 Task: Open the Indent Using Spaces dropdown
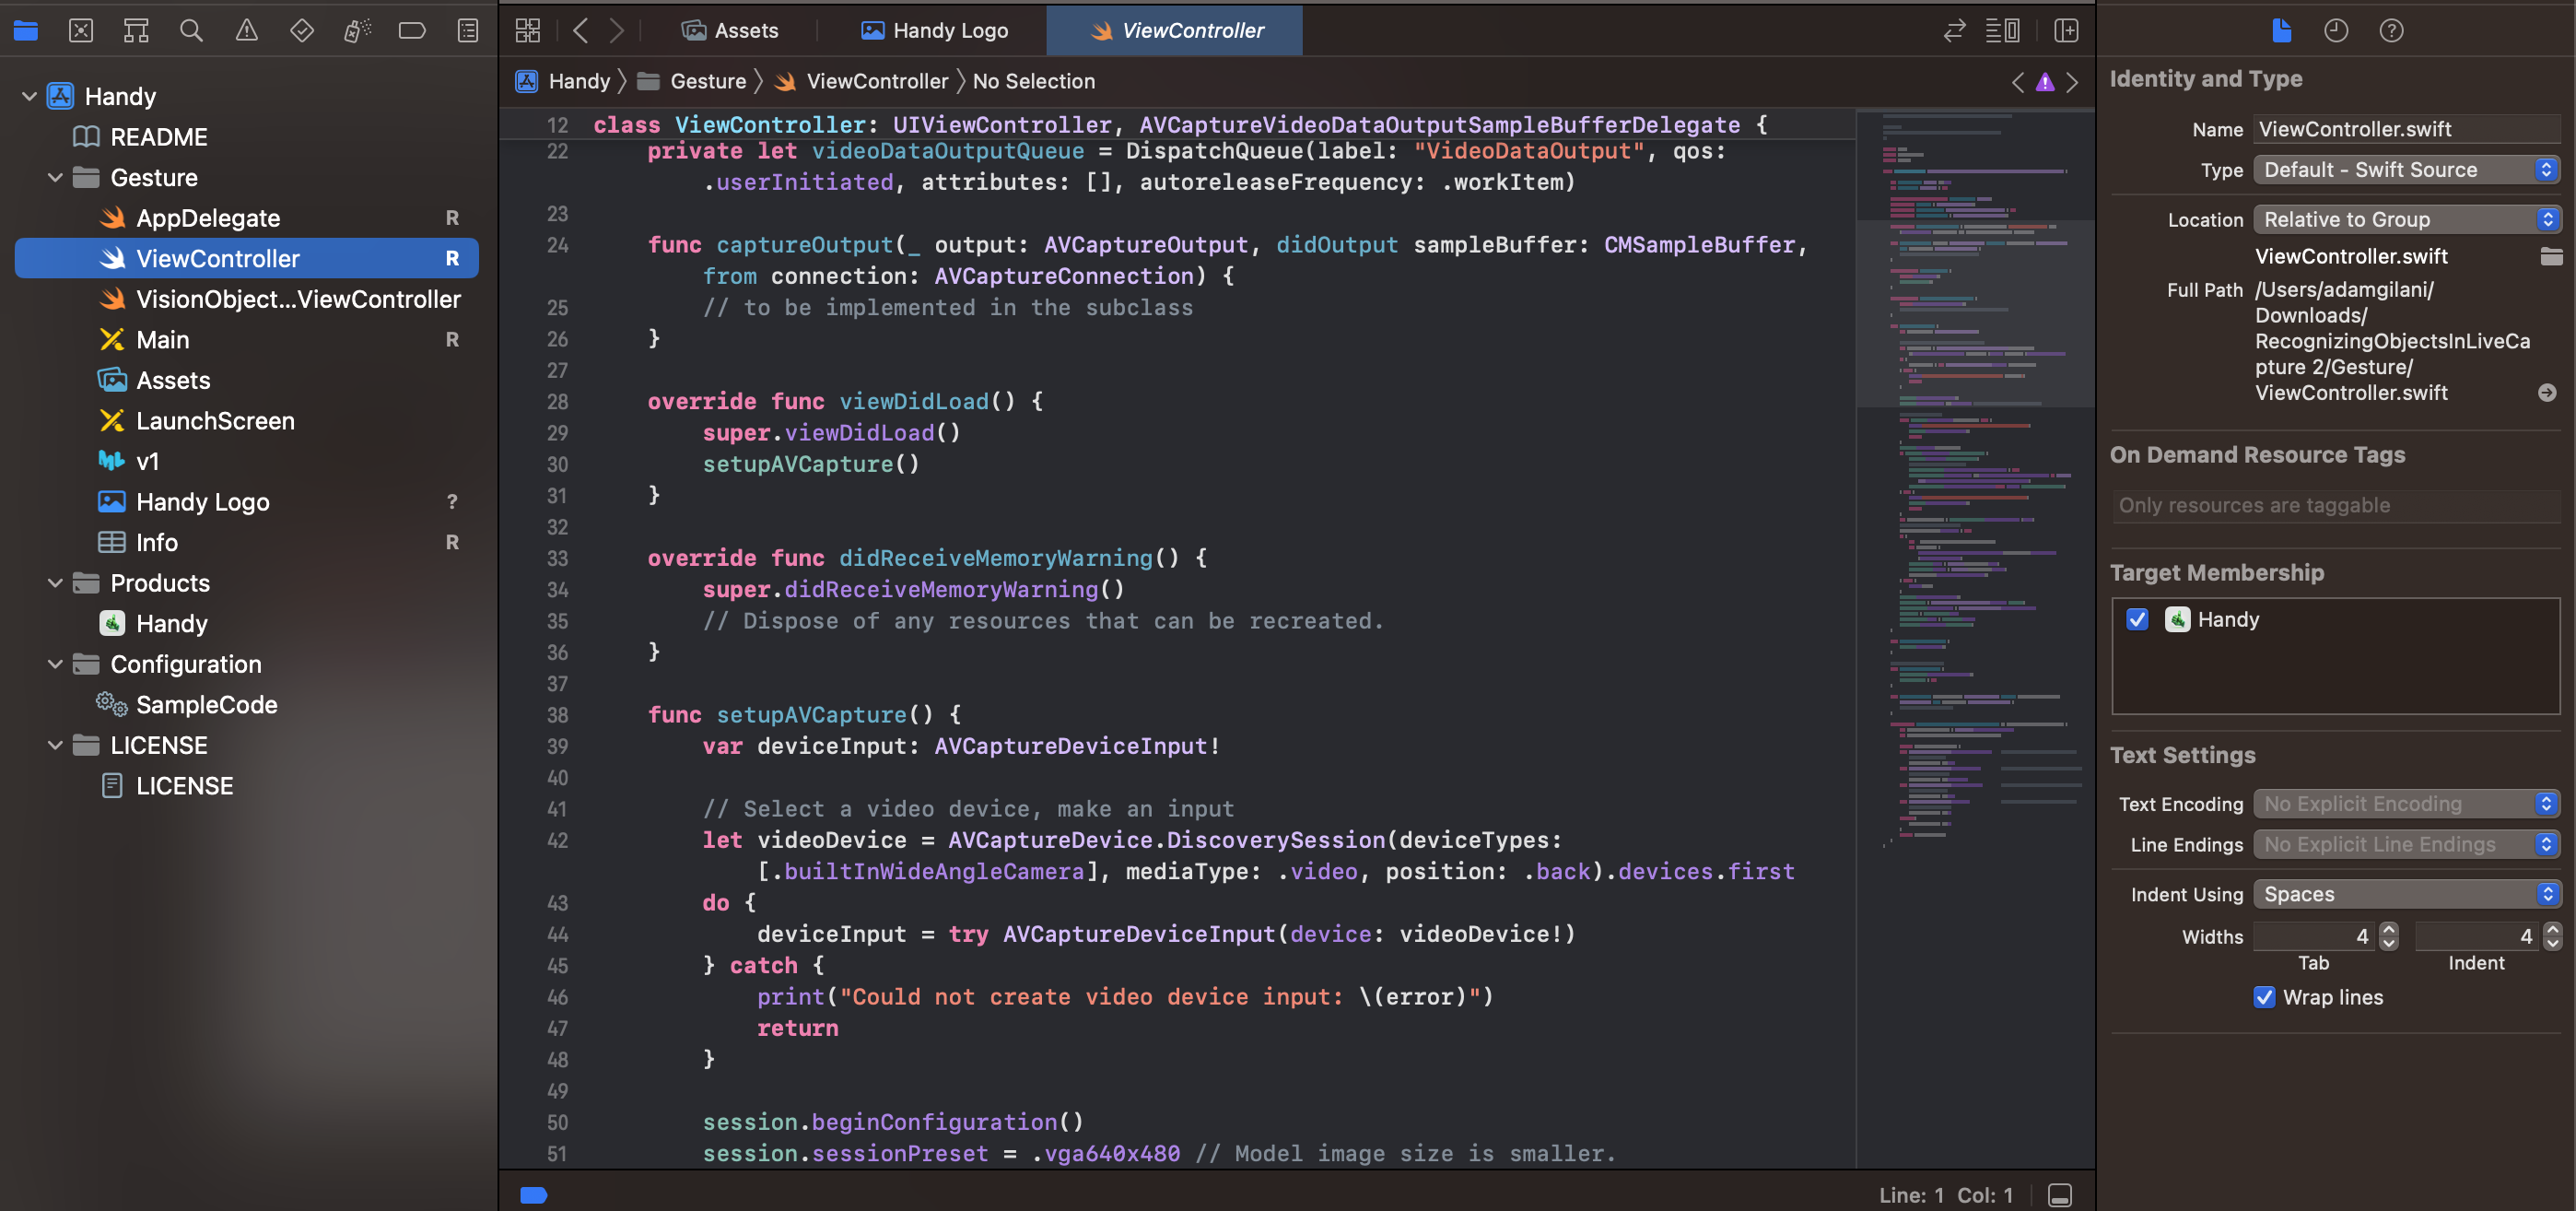tap(2406, 894)
